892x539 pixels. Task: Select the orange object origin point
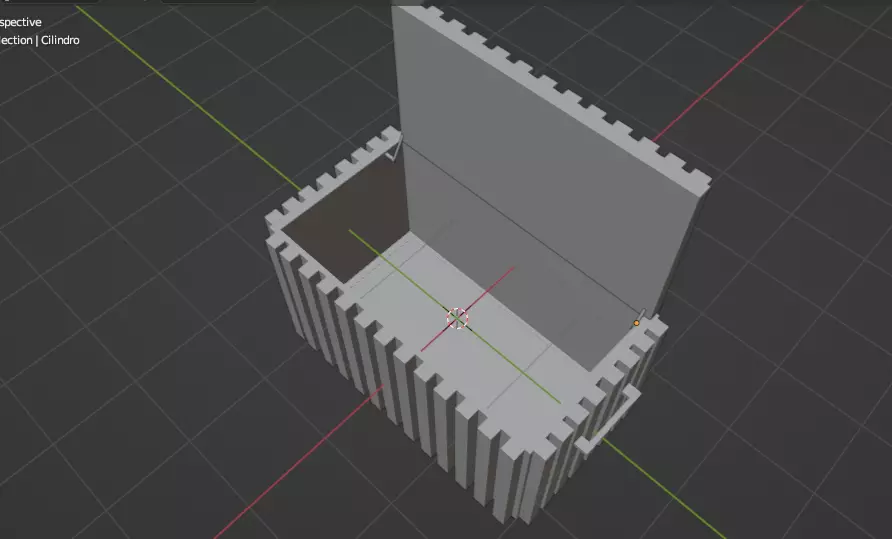pyautogui.click(x=637, y=323)
